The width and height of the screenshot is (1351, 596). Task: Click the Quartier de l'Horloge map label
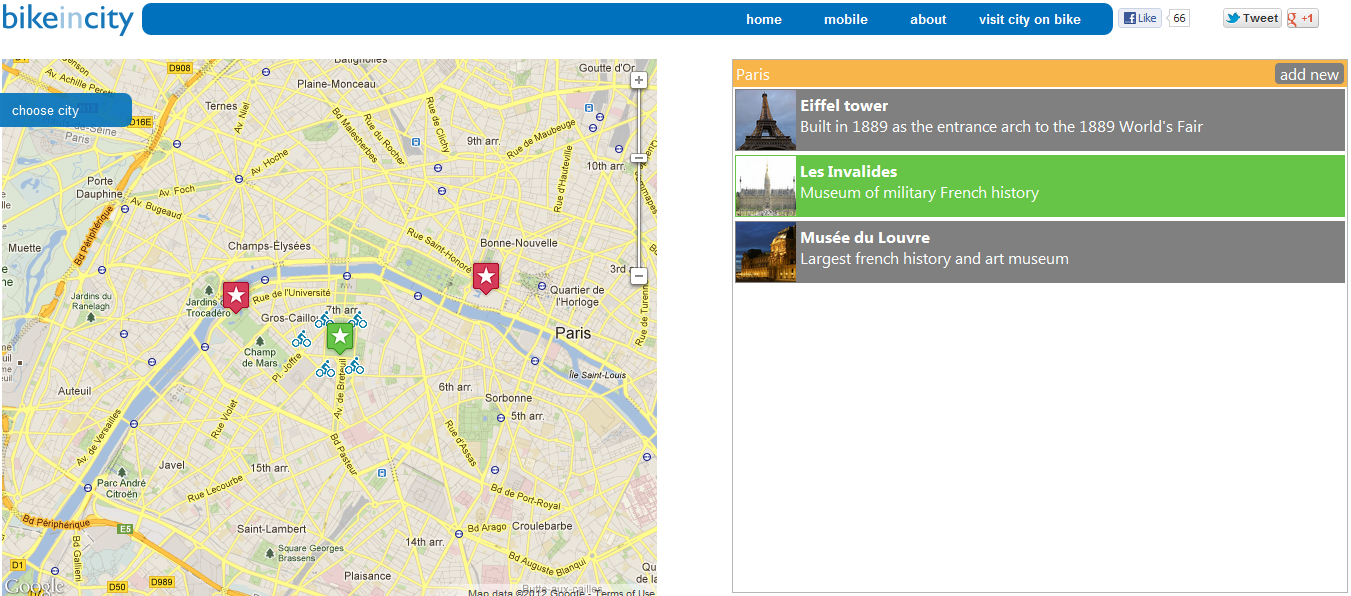point(575,296)
